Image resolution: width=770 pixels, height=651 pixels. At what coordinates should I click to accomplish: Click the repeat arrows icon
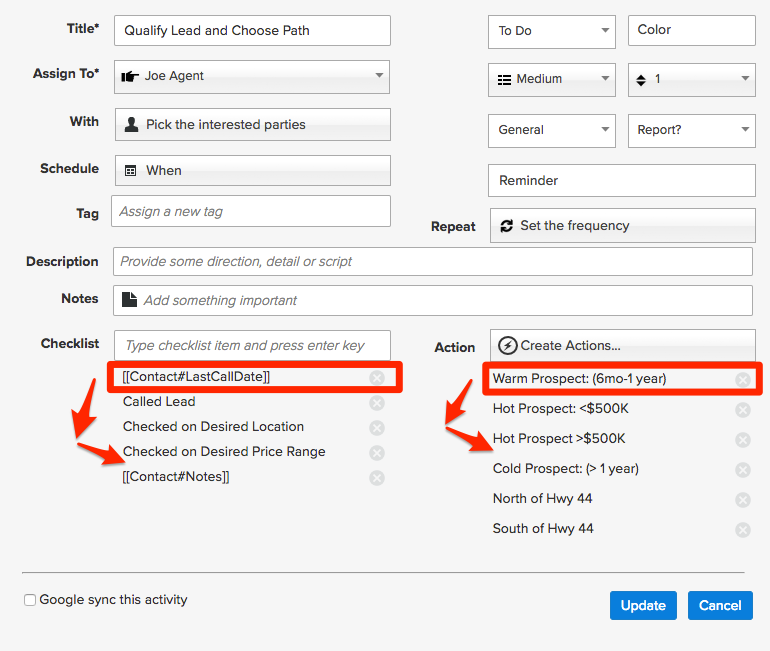tap(506, 226)
